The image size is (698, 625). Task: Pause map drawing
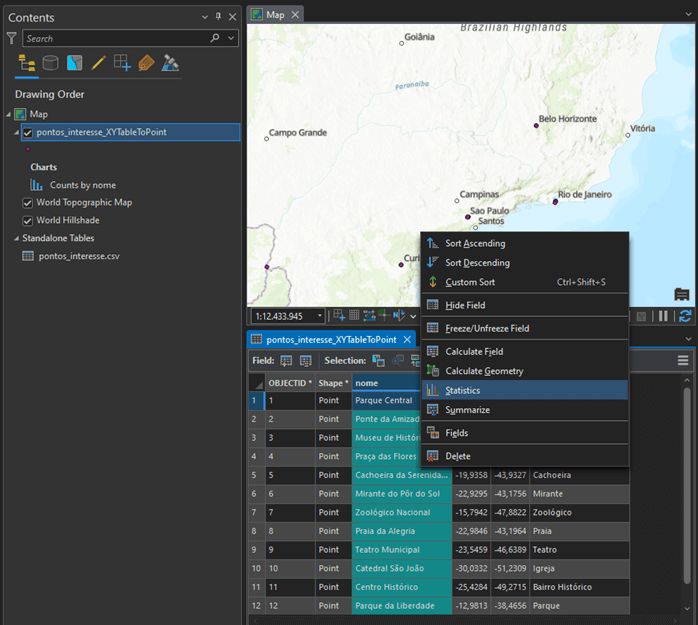tap(662, 316)
